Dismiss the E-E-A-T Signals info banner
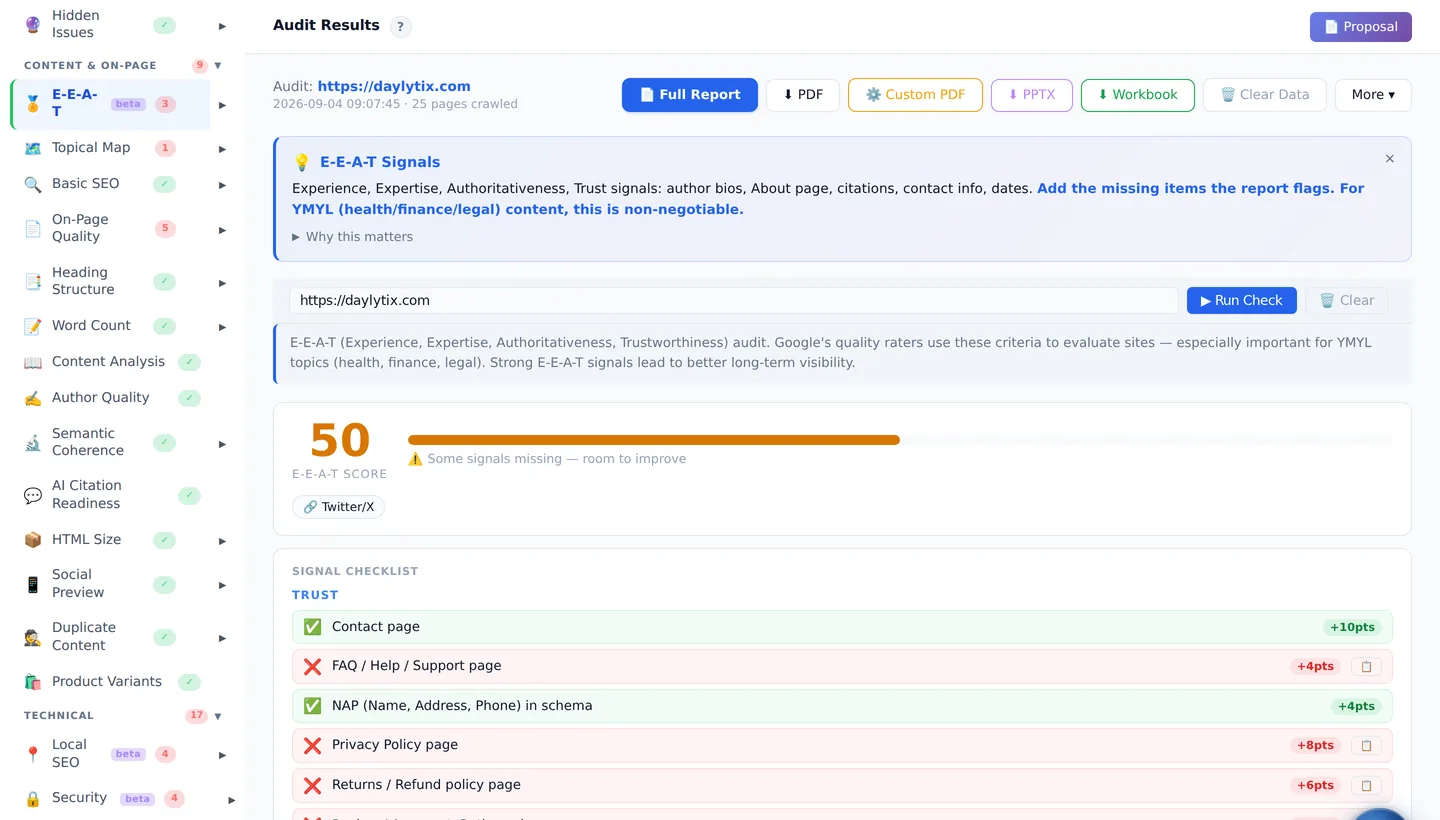The image size is (1440, 820). (1389, 158)
